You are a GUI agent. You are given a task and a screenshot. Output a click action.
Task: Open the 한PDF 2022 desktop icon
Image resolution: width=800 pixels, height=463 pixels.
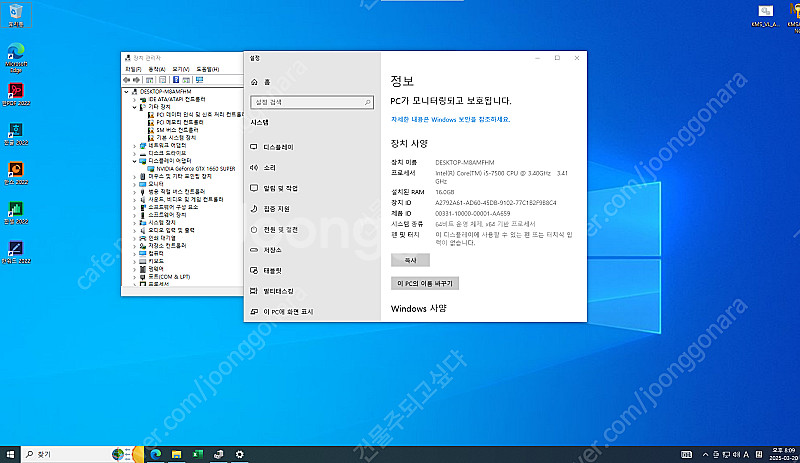tap(16, 94)
